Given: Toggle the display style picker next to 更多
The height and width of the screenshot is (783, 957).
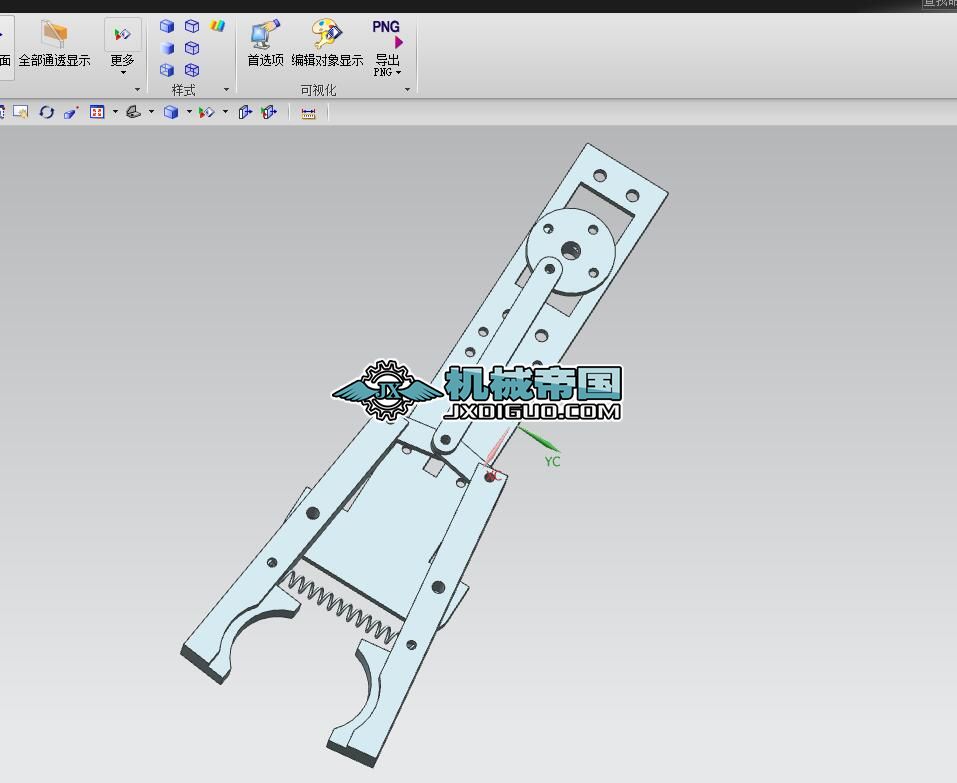Looking at the screenshot, I should pos(120,34).
